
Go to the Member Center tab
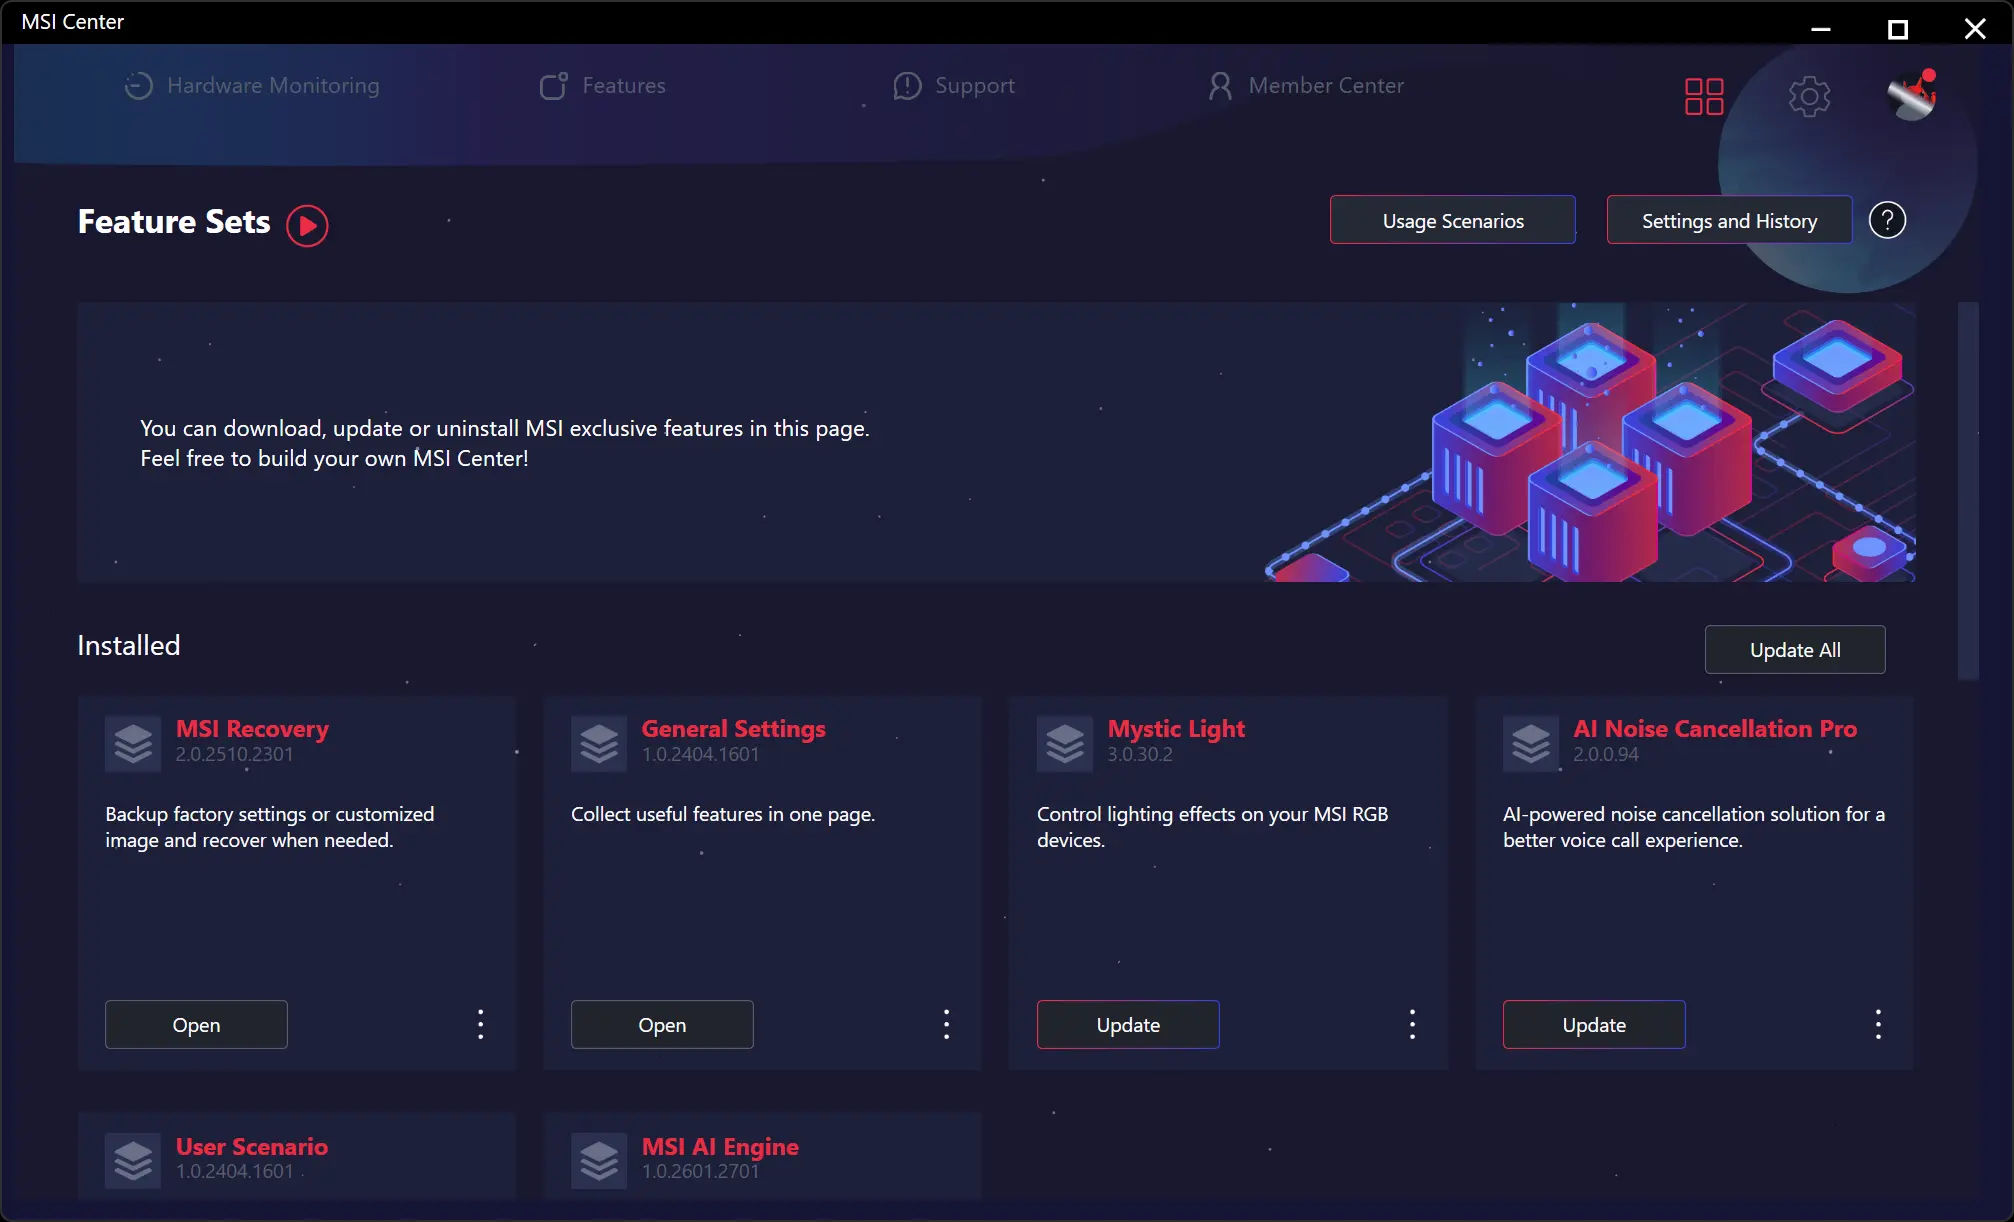pos(1306,86)
